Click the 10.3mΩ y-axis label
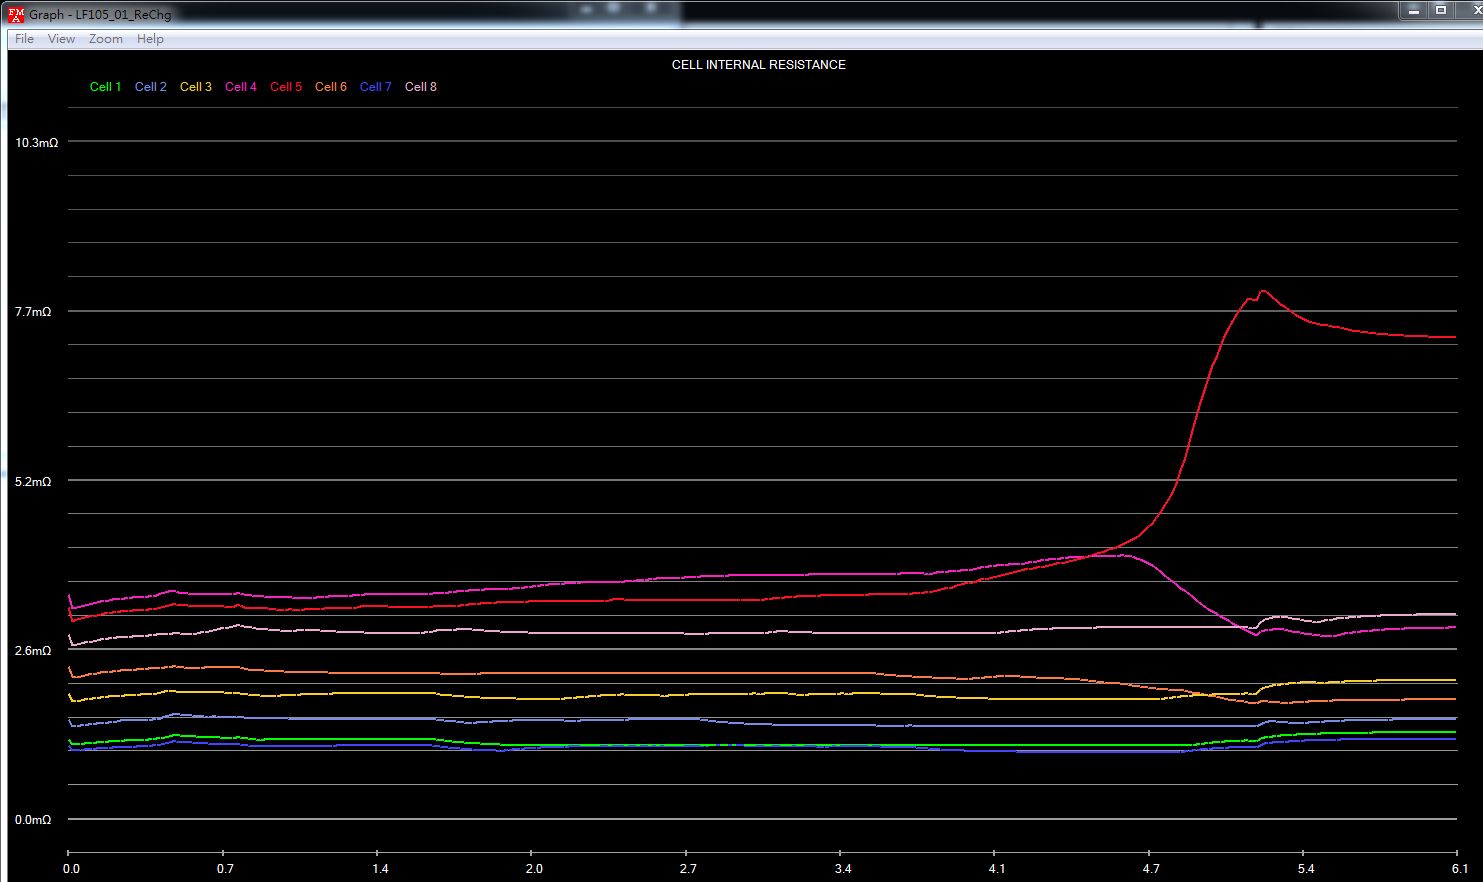This screenshot has height=882, width=1483. [x=36, y=143]
